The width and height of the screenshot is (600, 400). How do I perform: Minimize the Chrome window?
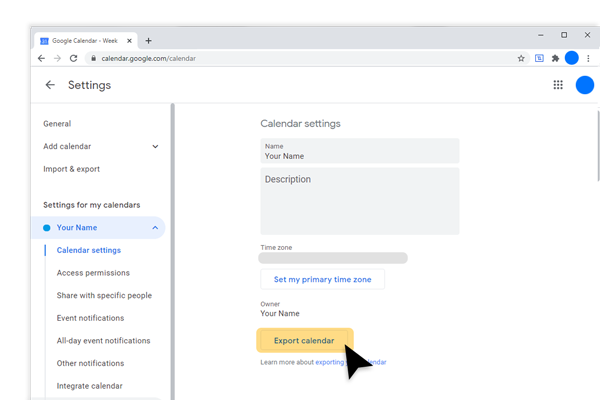(x=541, y=35)
